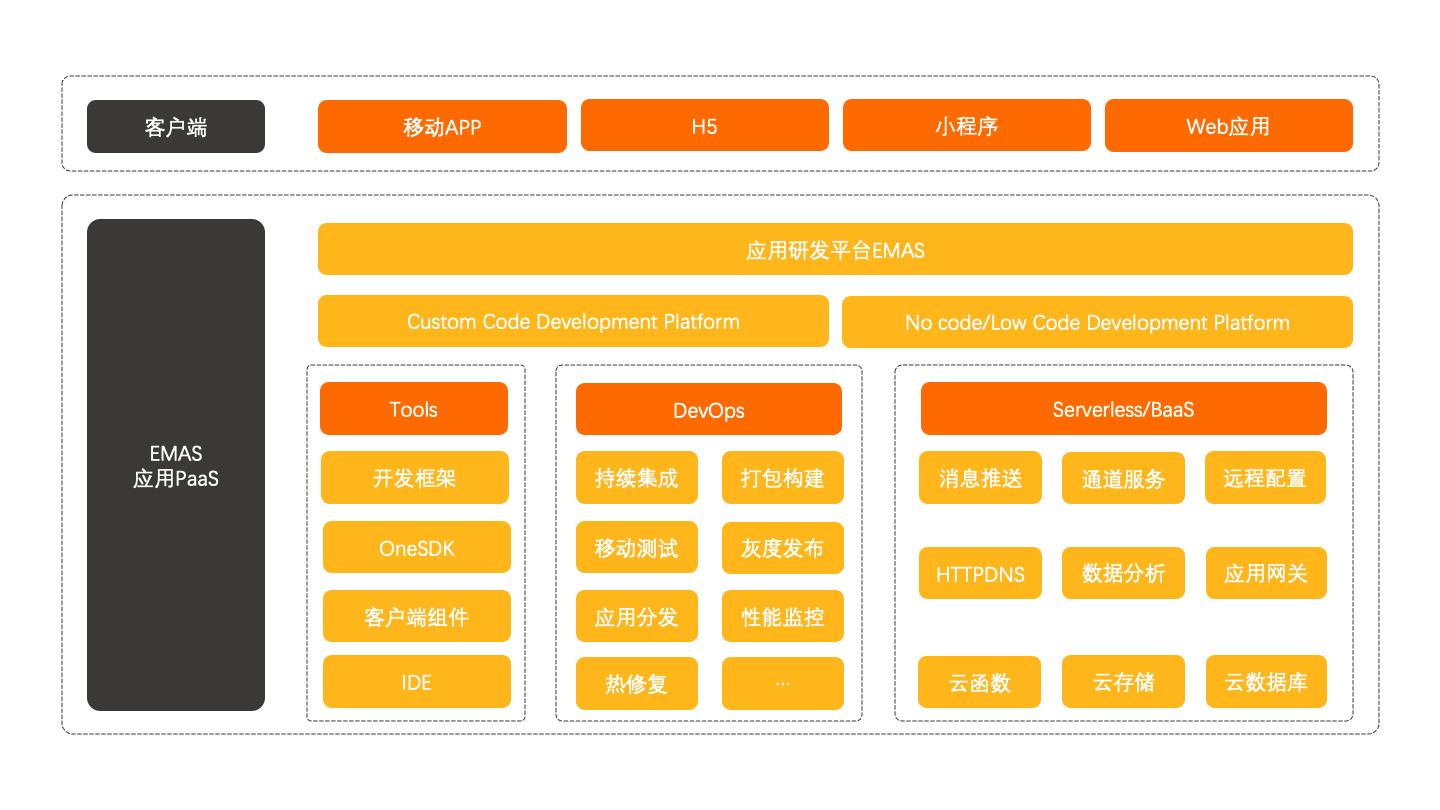Select the 应用研发平台EMAS banner
1440x810 pixels.
tap(835, 249)
